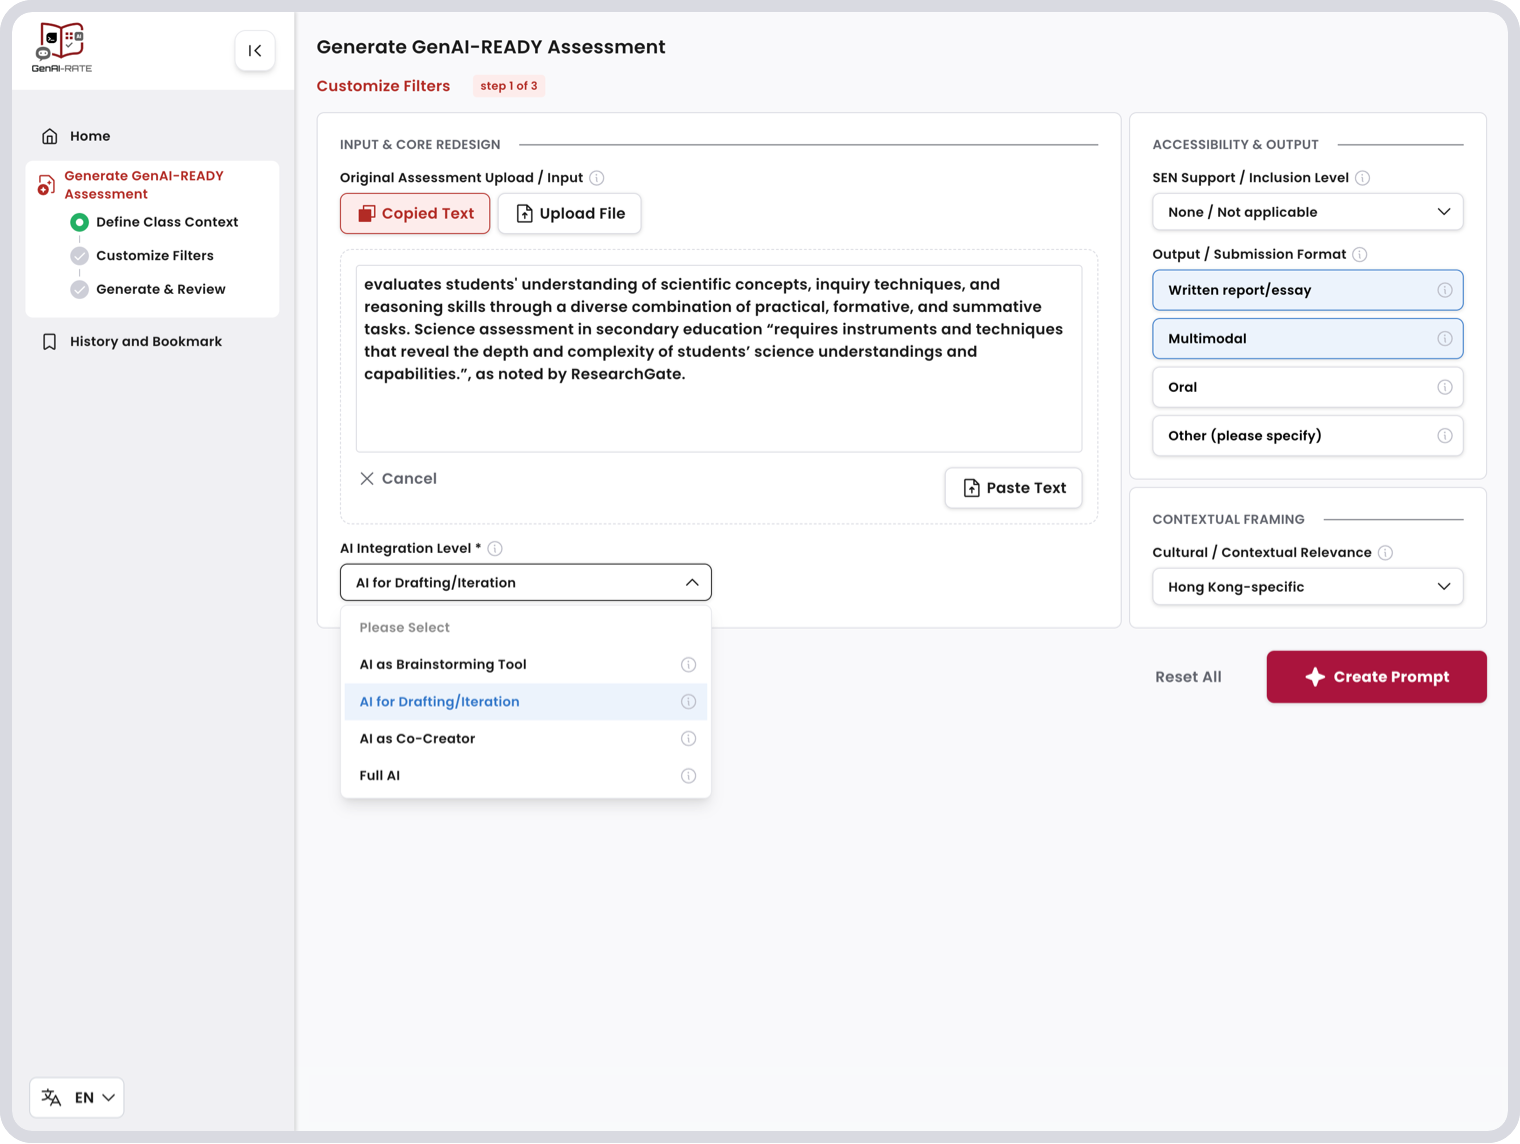Screen dimensions: 1520x1144
Task: Click the Generate & Review step check circle
Action: 80,290
